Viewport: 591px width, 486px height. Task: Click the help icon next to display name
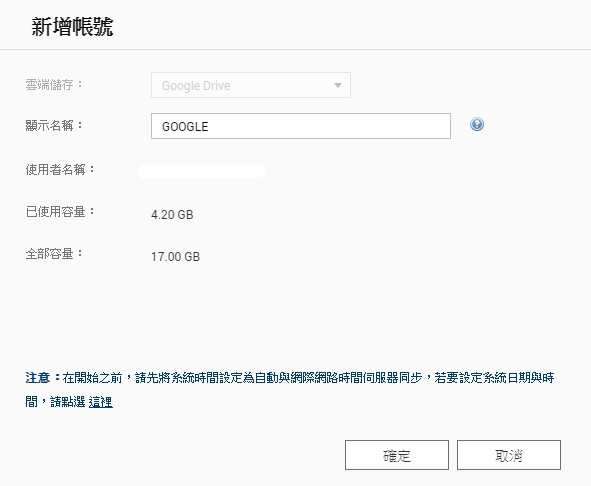(x=477, y=124)
